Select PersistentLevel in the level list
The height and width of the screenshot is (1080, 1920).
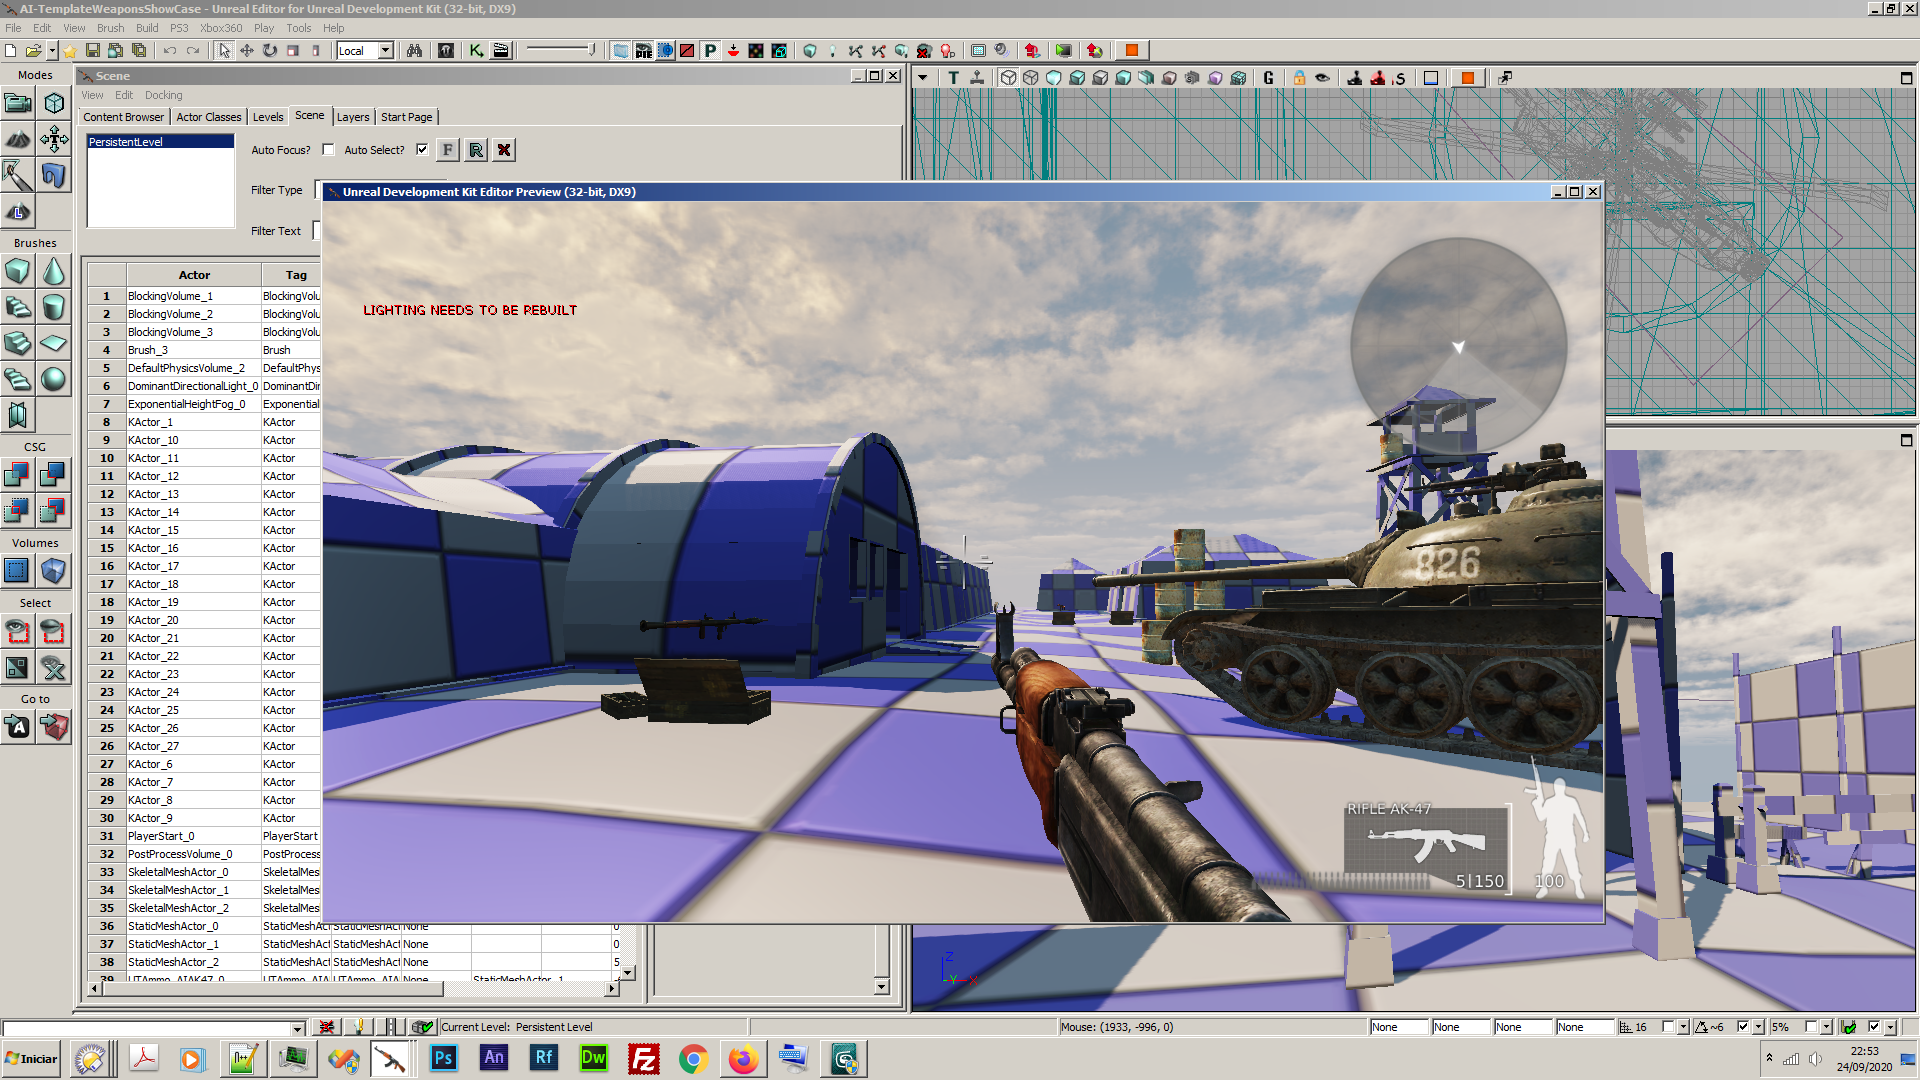click(x=160, y=142)
